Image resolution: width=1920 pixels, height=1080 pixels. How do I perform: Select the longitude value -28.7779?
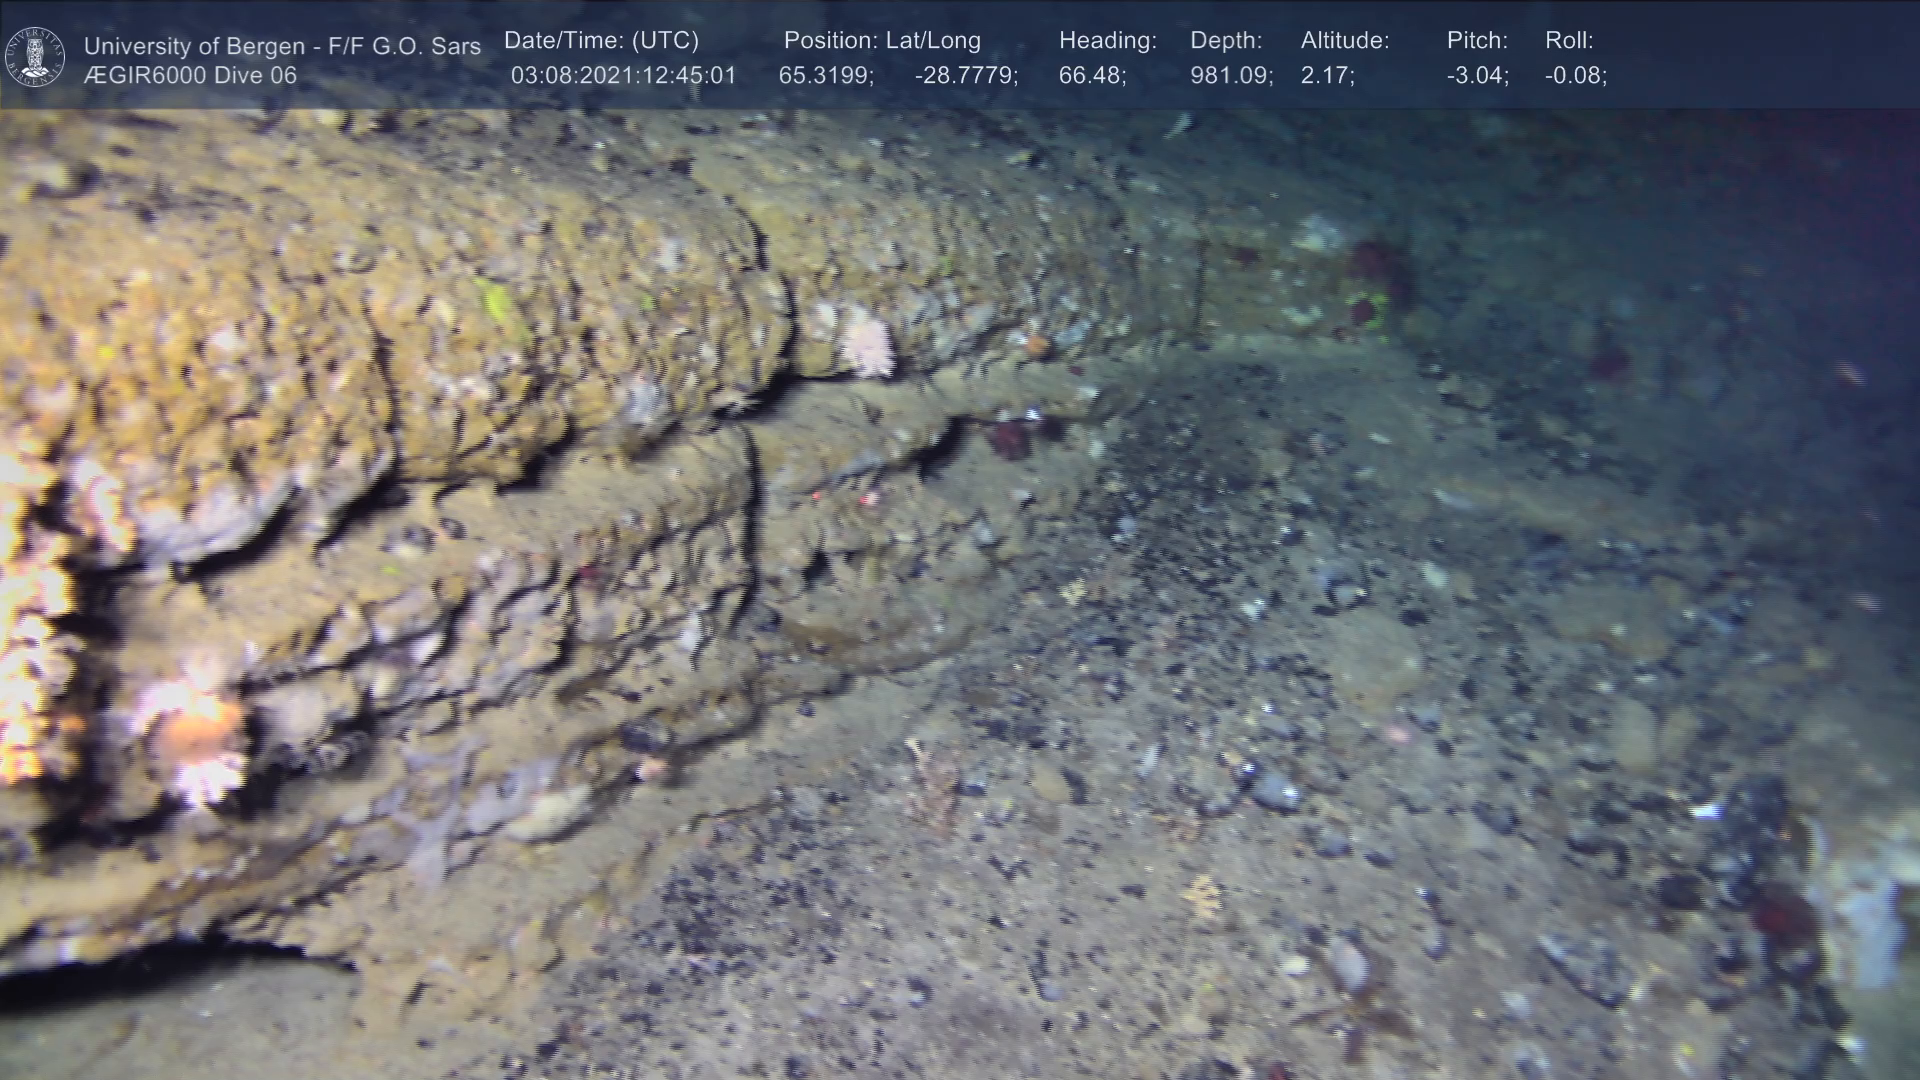(966, 75)
